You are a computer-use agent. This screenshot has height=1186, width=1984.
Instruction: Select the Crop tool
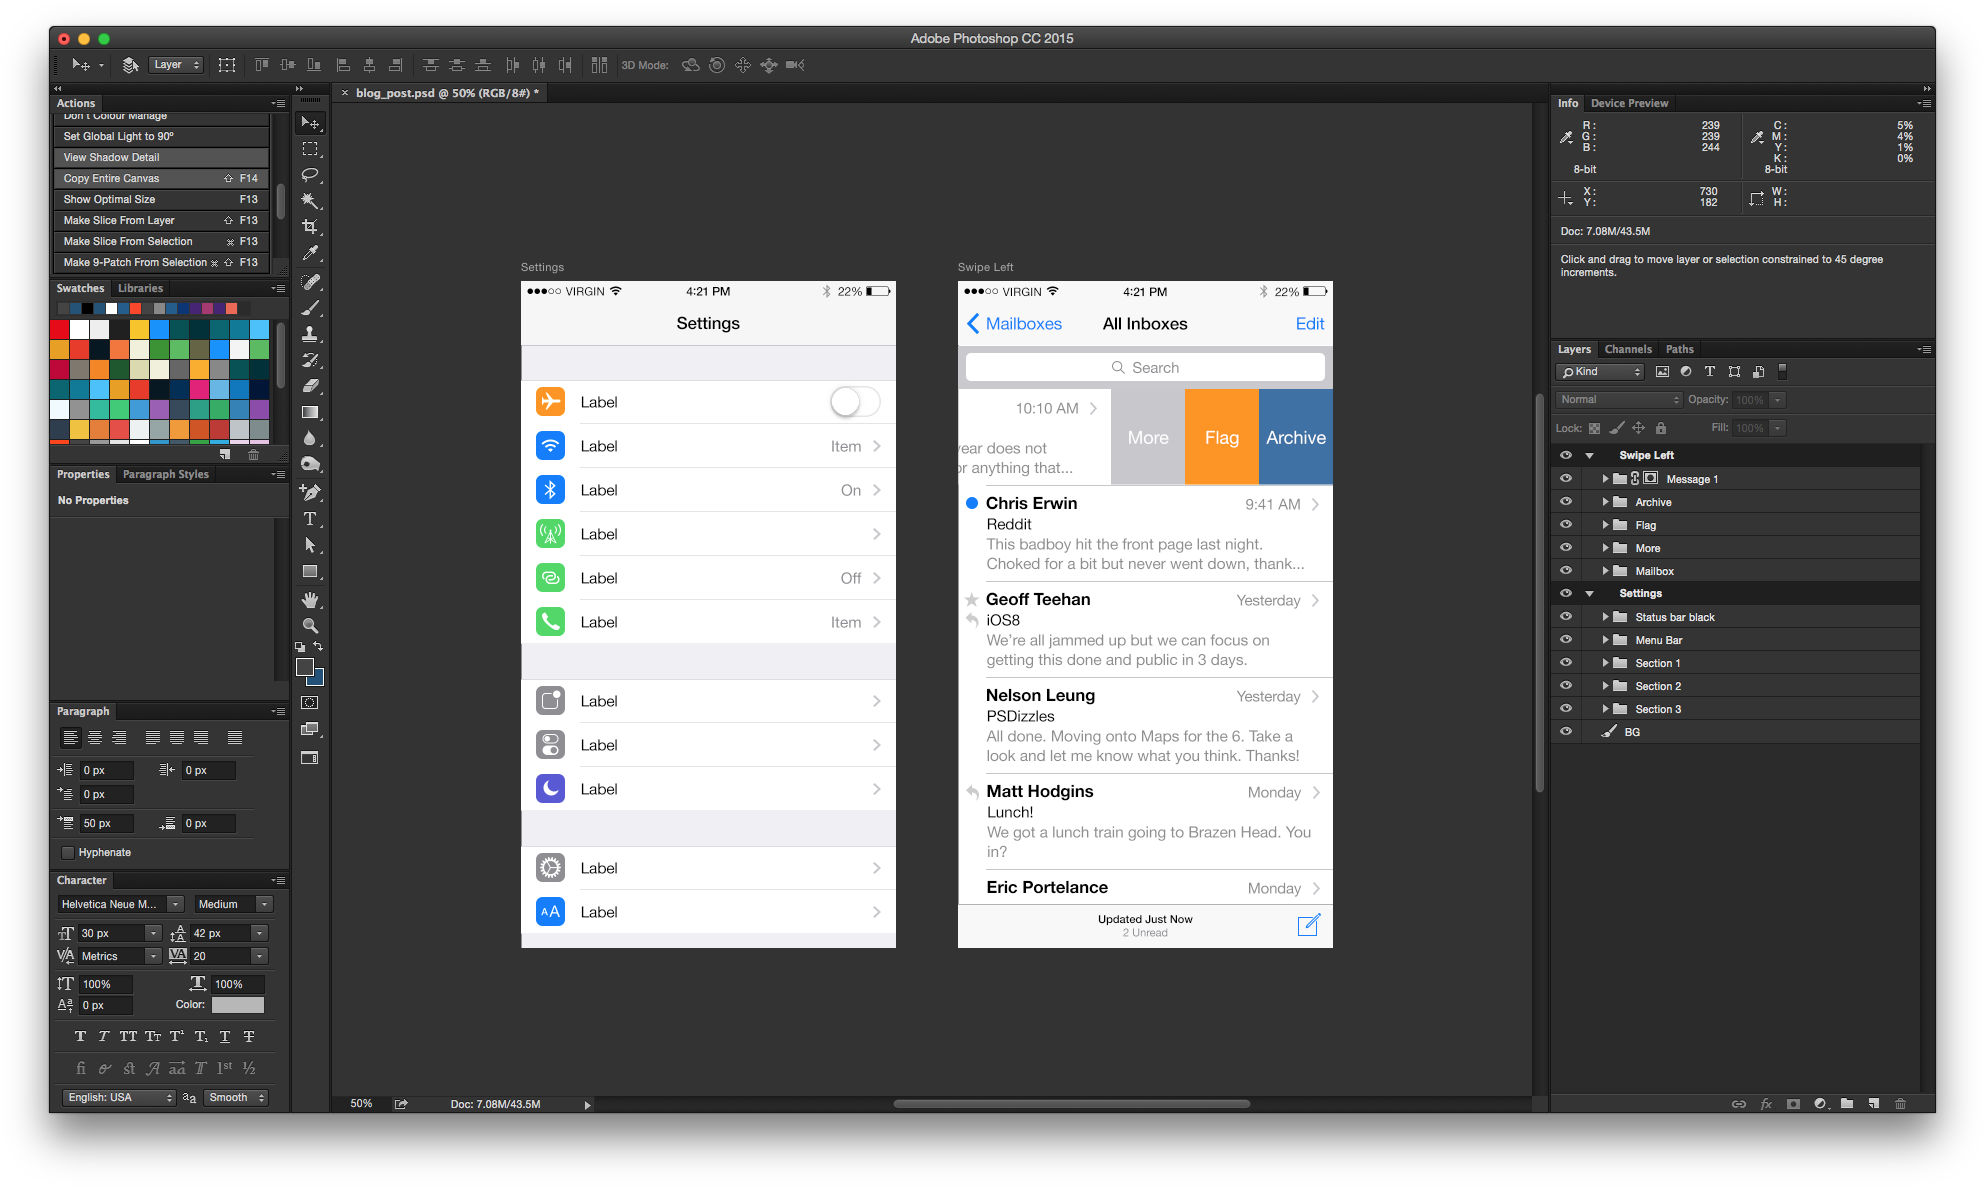[x=310, y=227]
